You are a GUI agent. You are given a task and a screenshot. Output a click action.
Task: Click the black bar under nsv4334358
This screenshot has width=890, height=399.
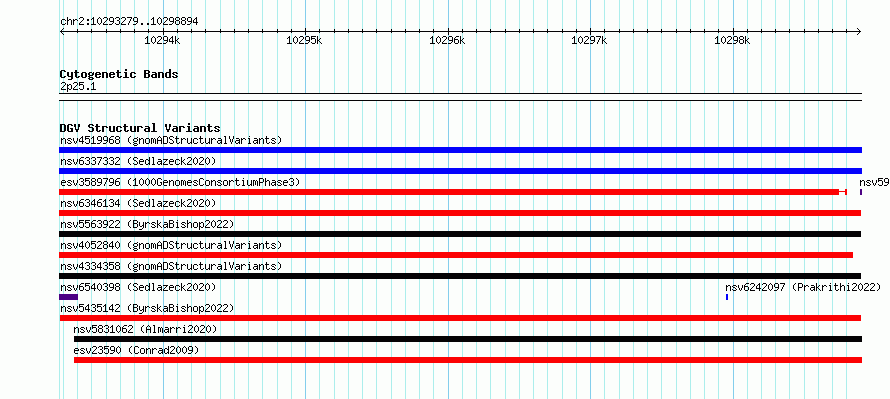(x=460, y=276)
